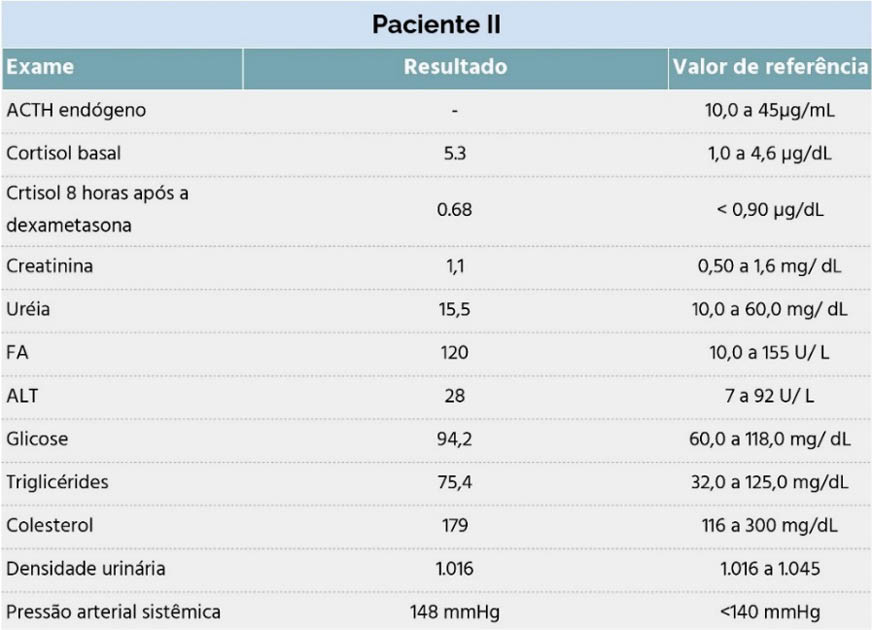This screenshot has height=630, width=872.
Task: Select the Resultado column header
Action: point(455,67)
